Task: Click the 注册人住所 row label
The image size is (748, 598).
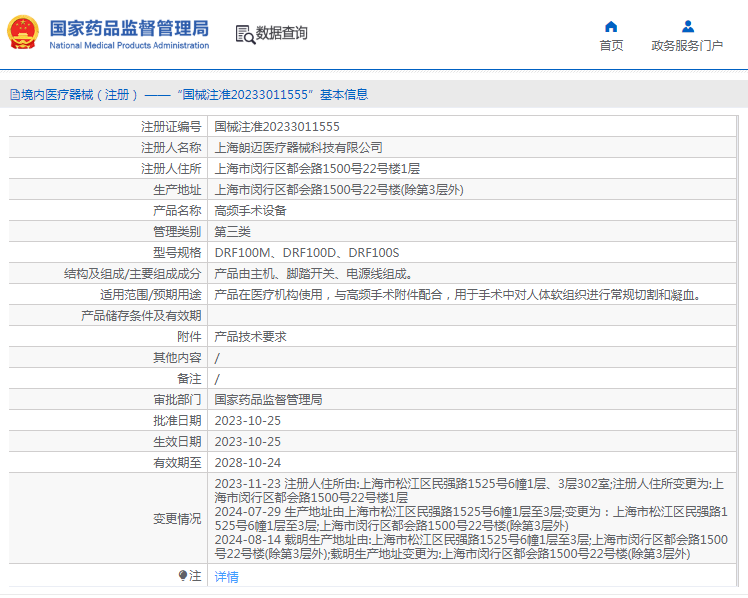Action: click(x=171, y=168)
